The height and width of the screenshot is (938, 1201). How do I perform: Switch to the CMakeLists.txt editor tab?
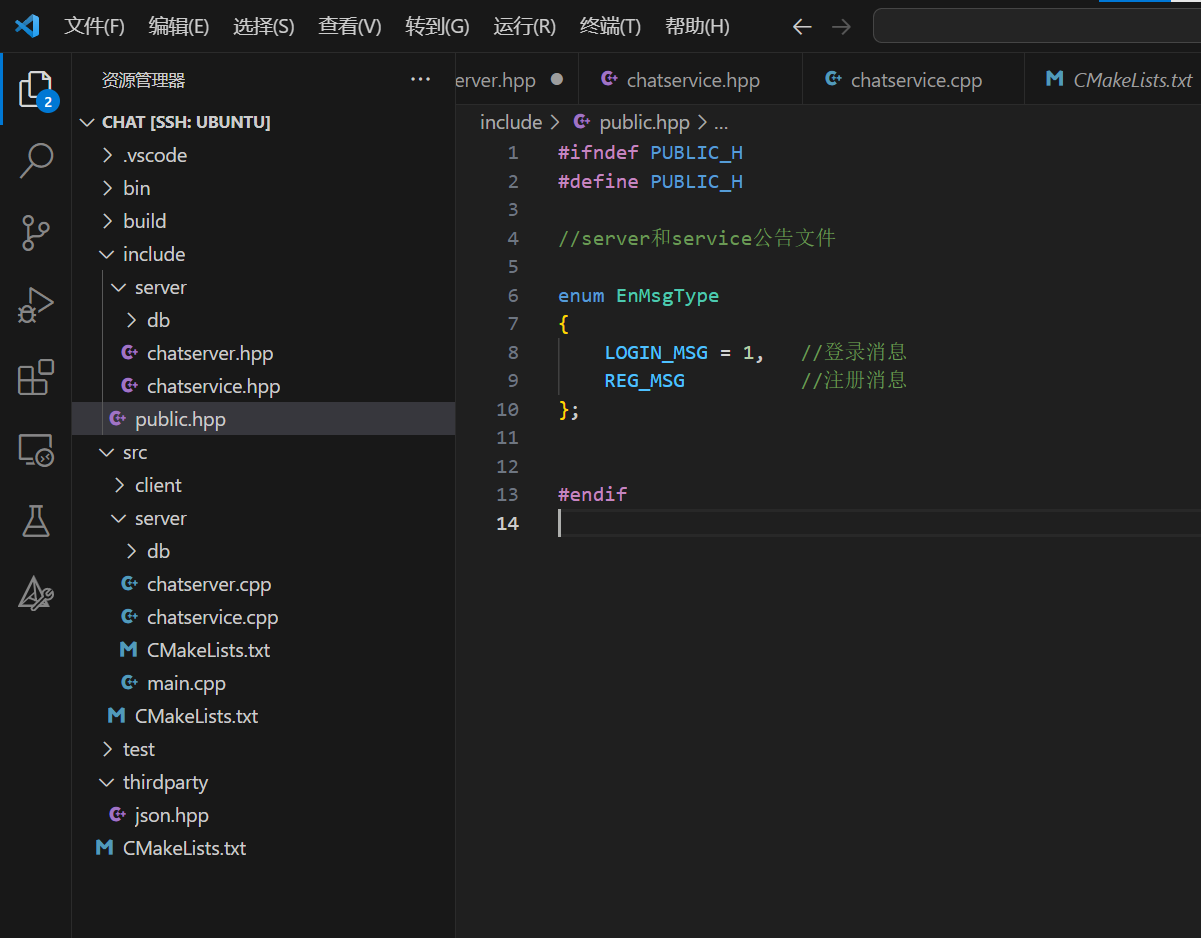(1131, 80)
